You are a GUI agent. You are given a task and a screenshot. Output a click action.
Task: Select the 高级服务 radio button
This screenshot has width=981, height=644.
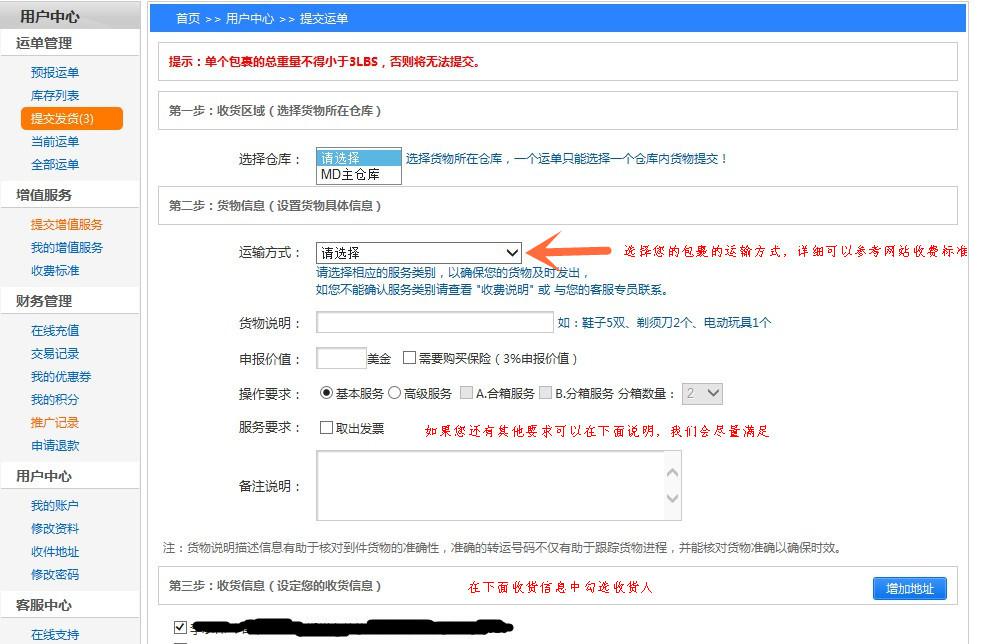tap(394, 394)
